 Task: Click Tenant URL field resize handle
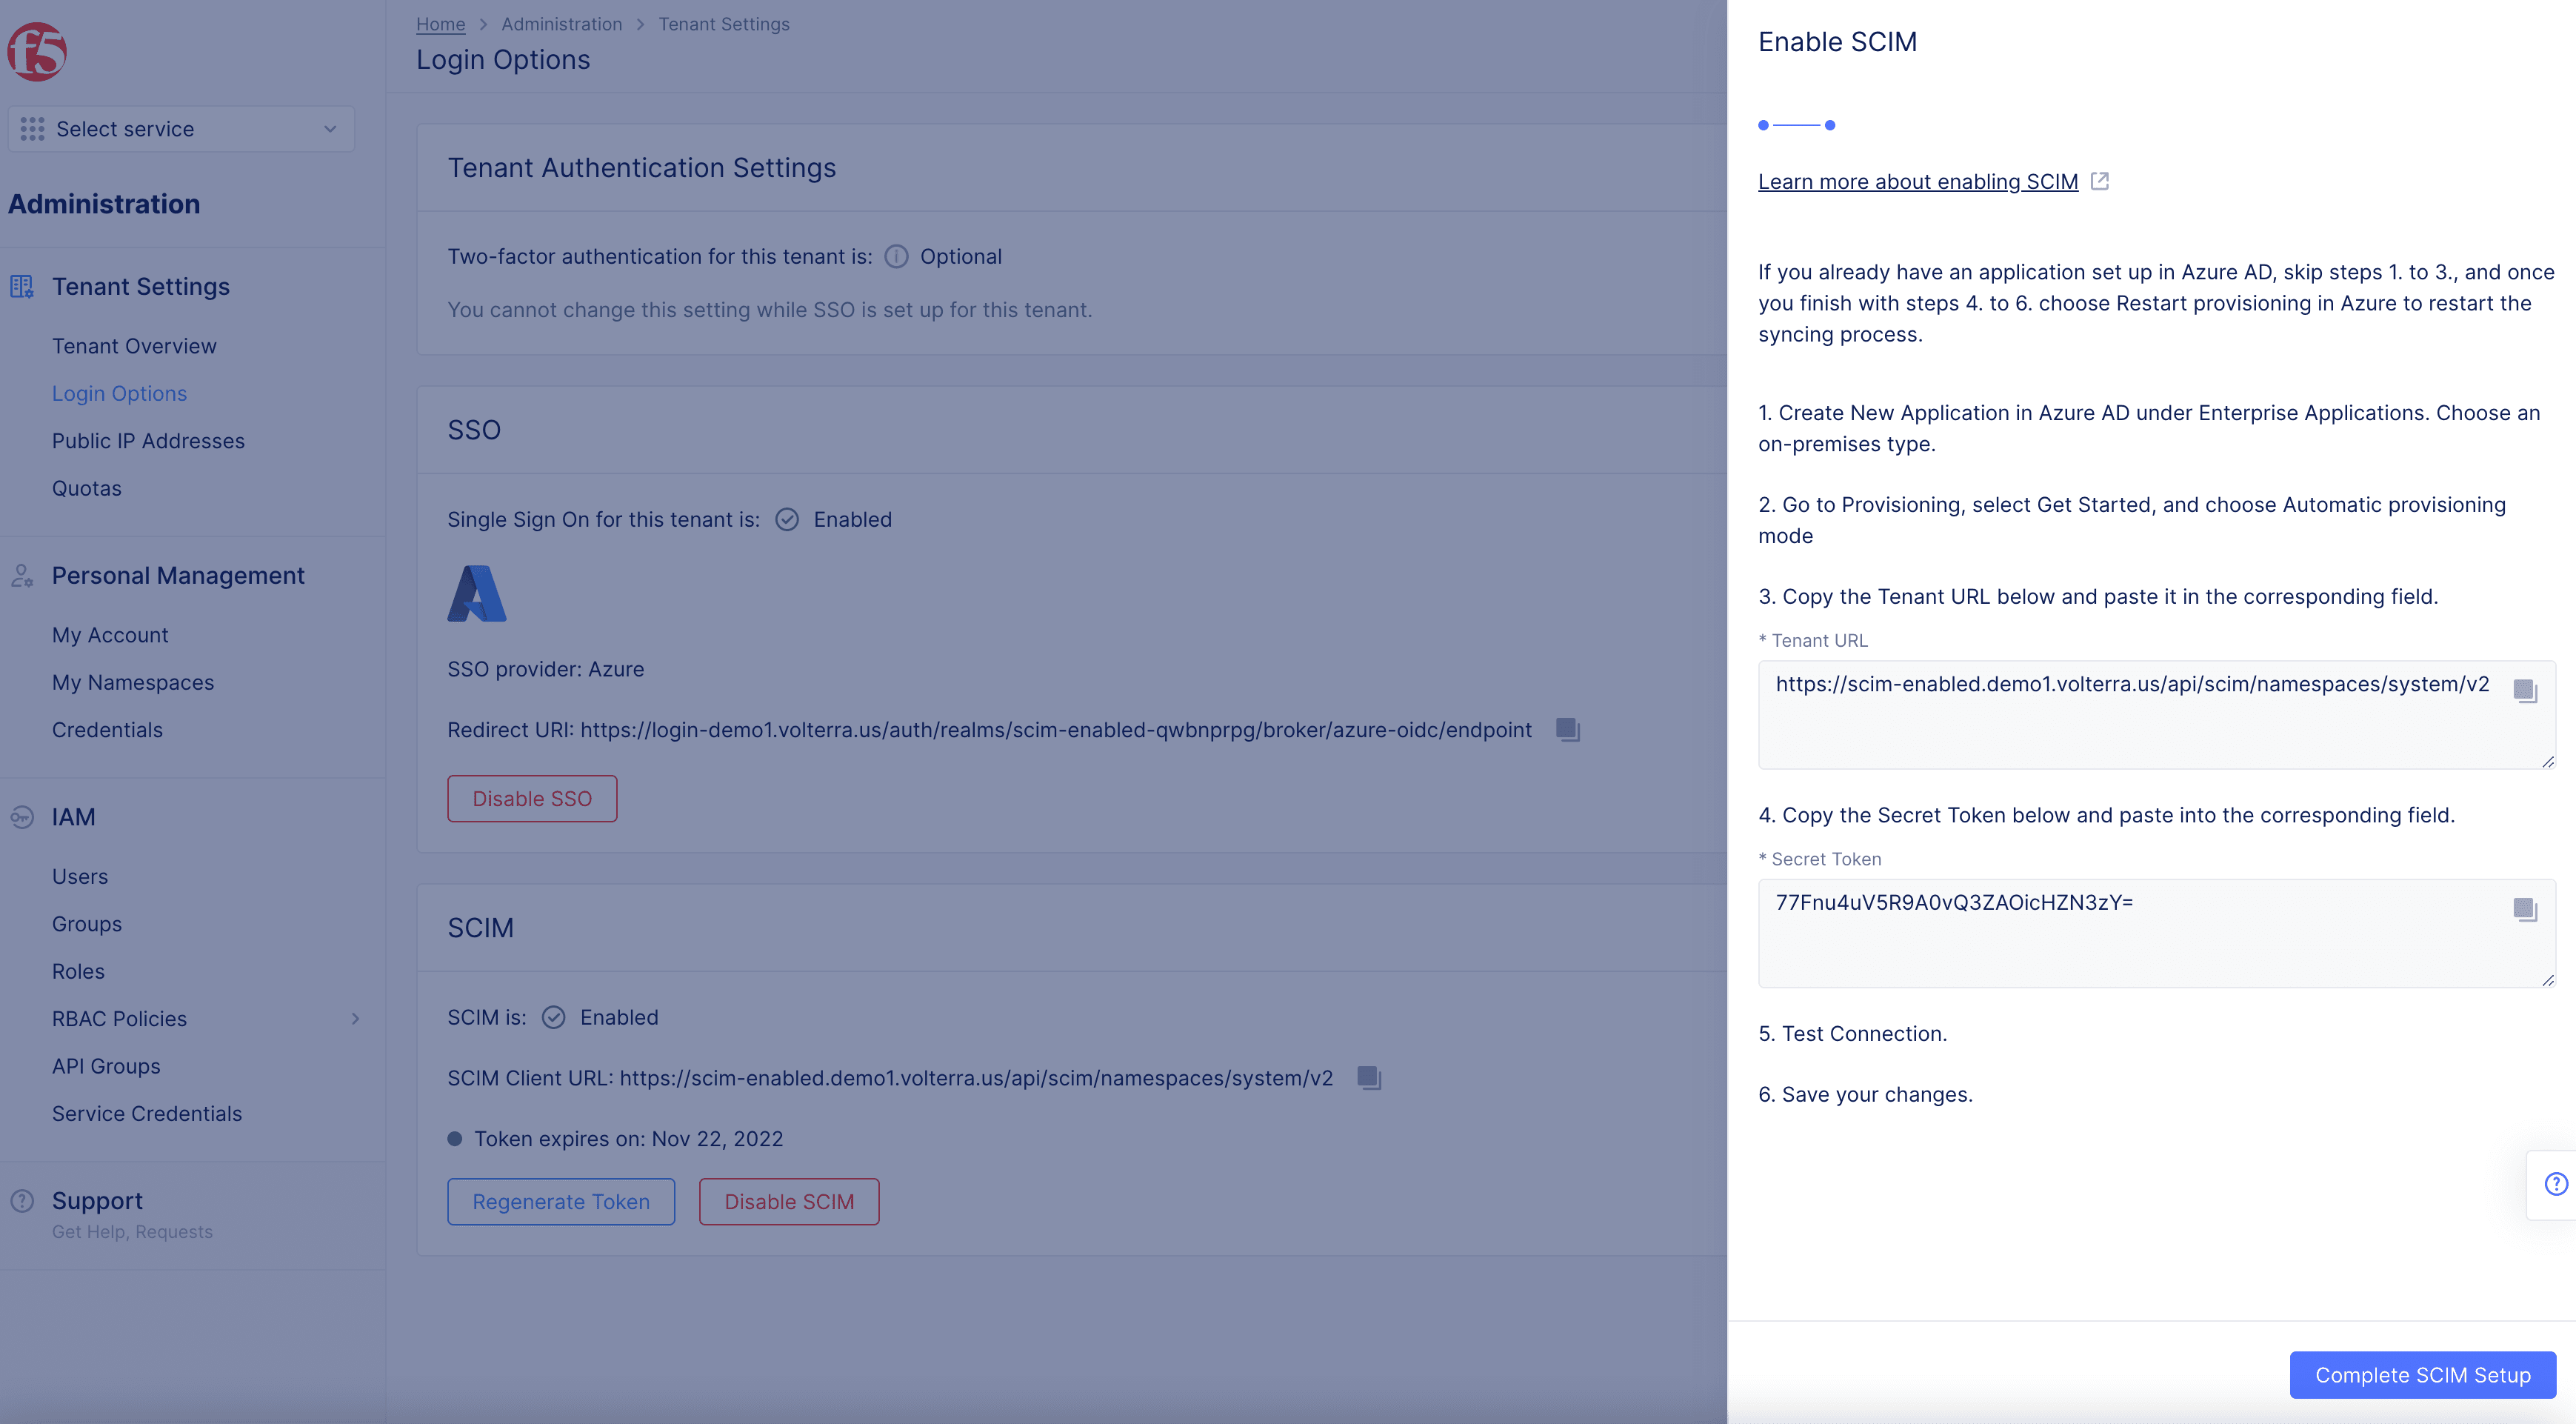(x=2548, y=762)
